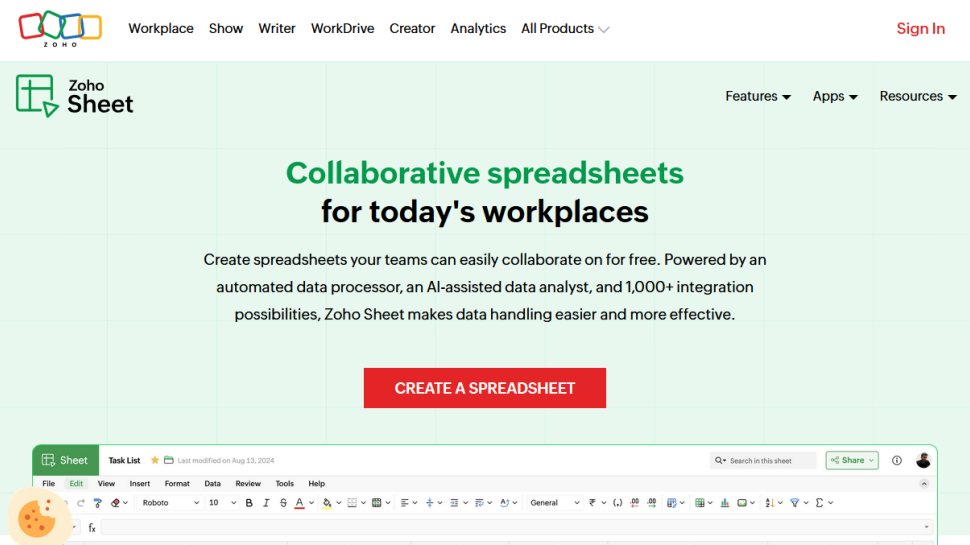Click the merge cells icon
The width and height of the screenshot is (970, 545).
point(376,503)
